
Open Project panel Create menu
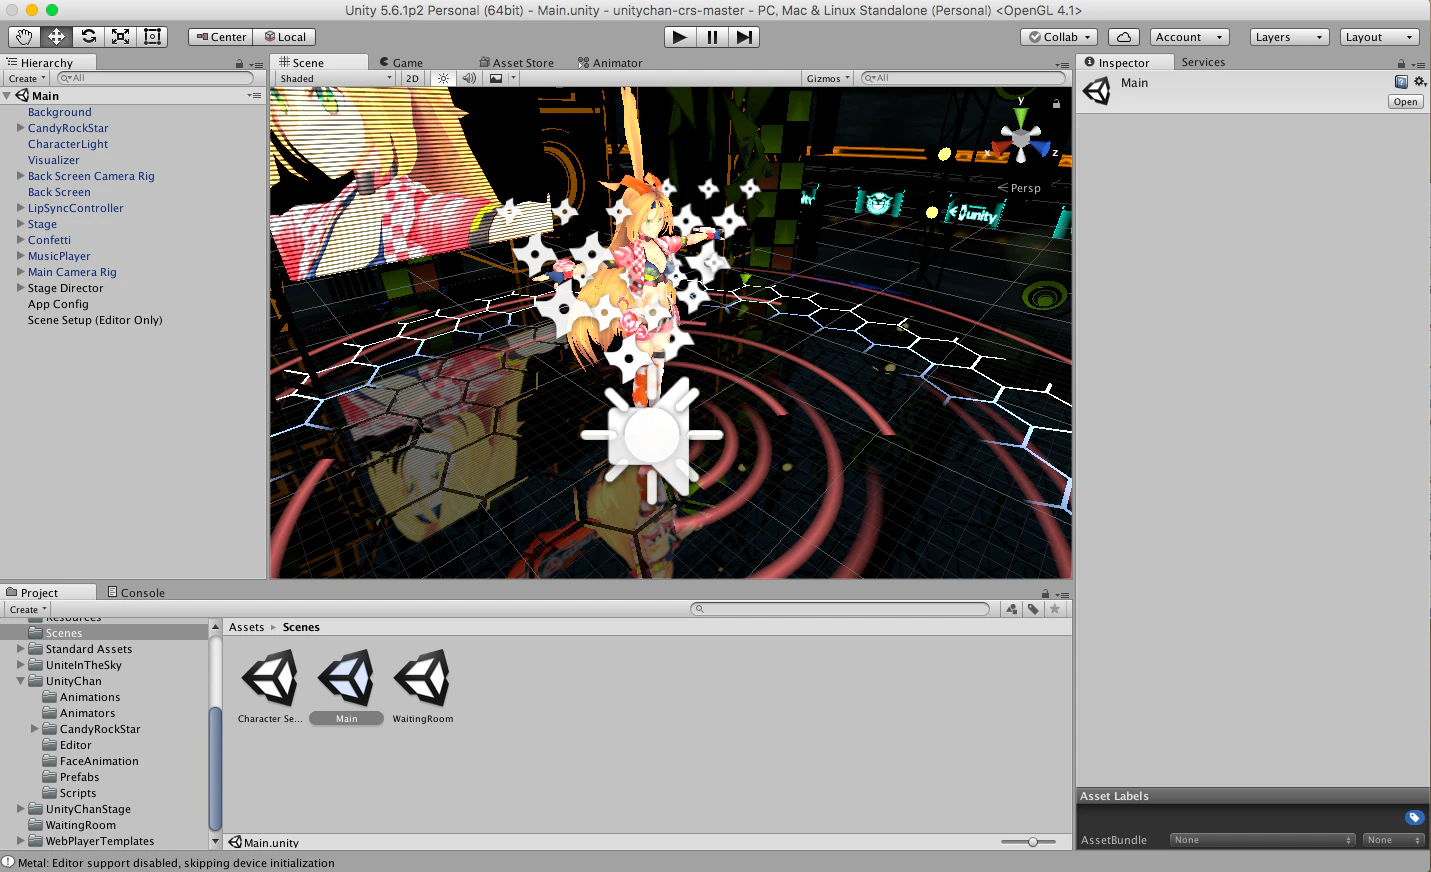pyautogui.click(x=27, y=609)
